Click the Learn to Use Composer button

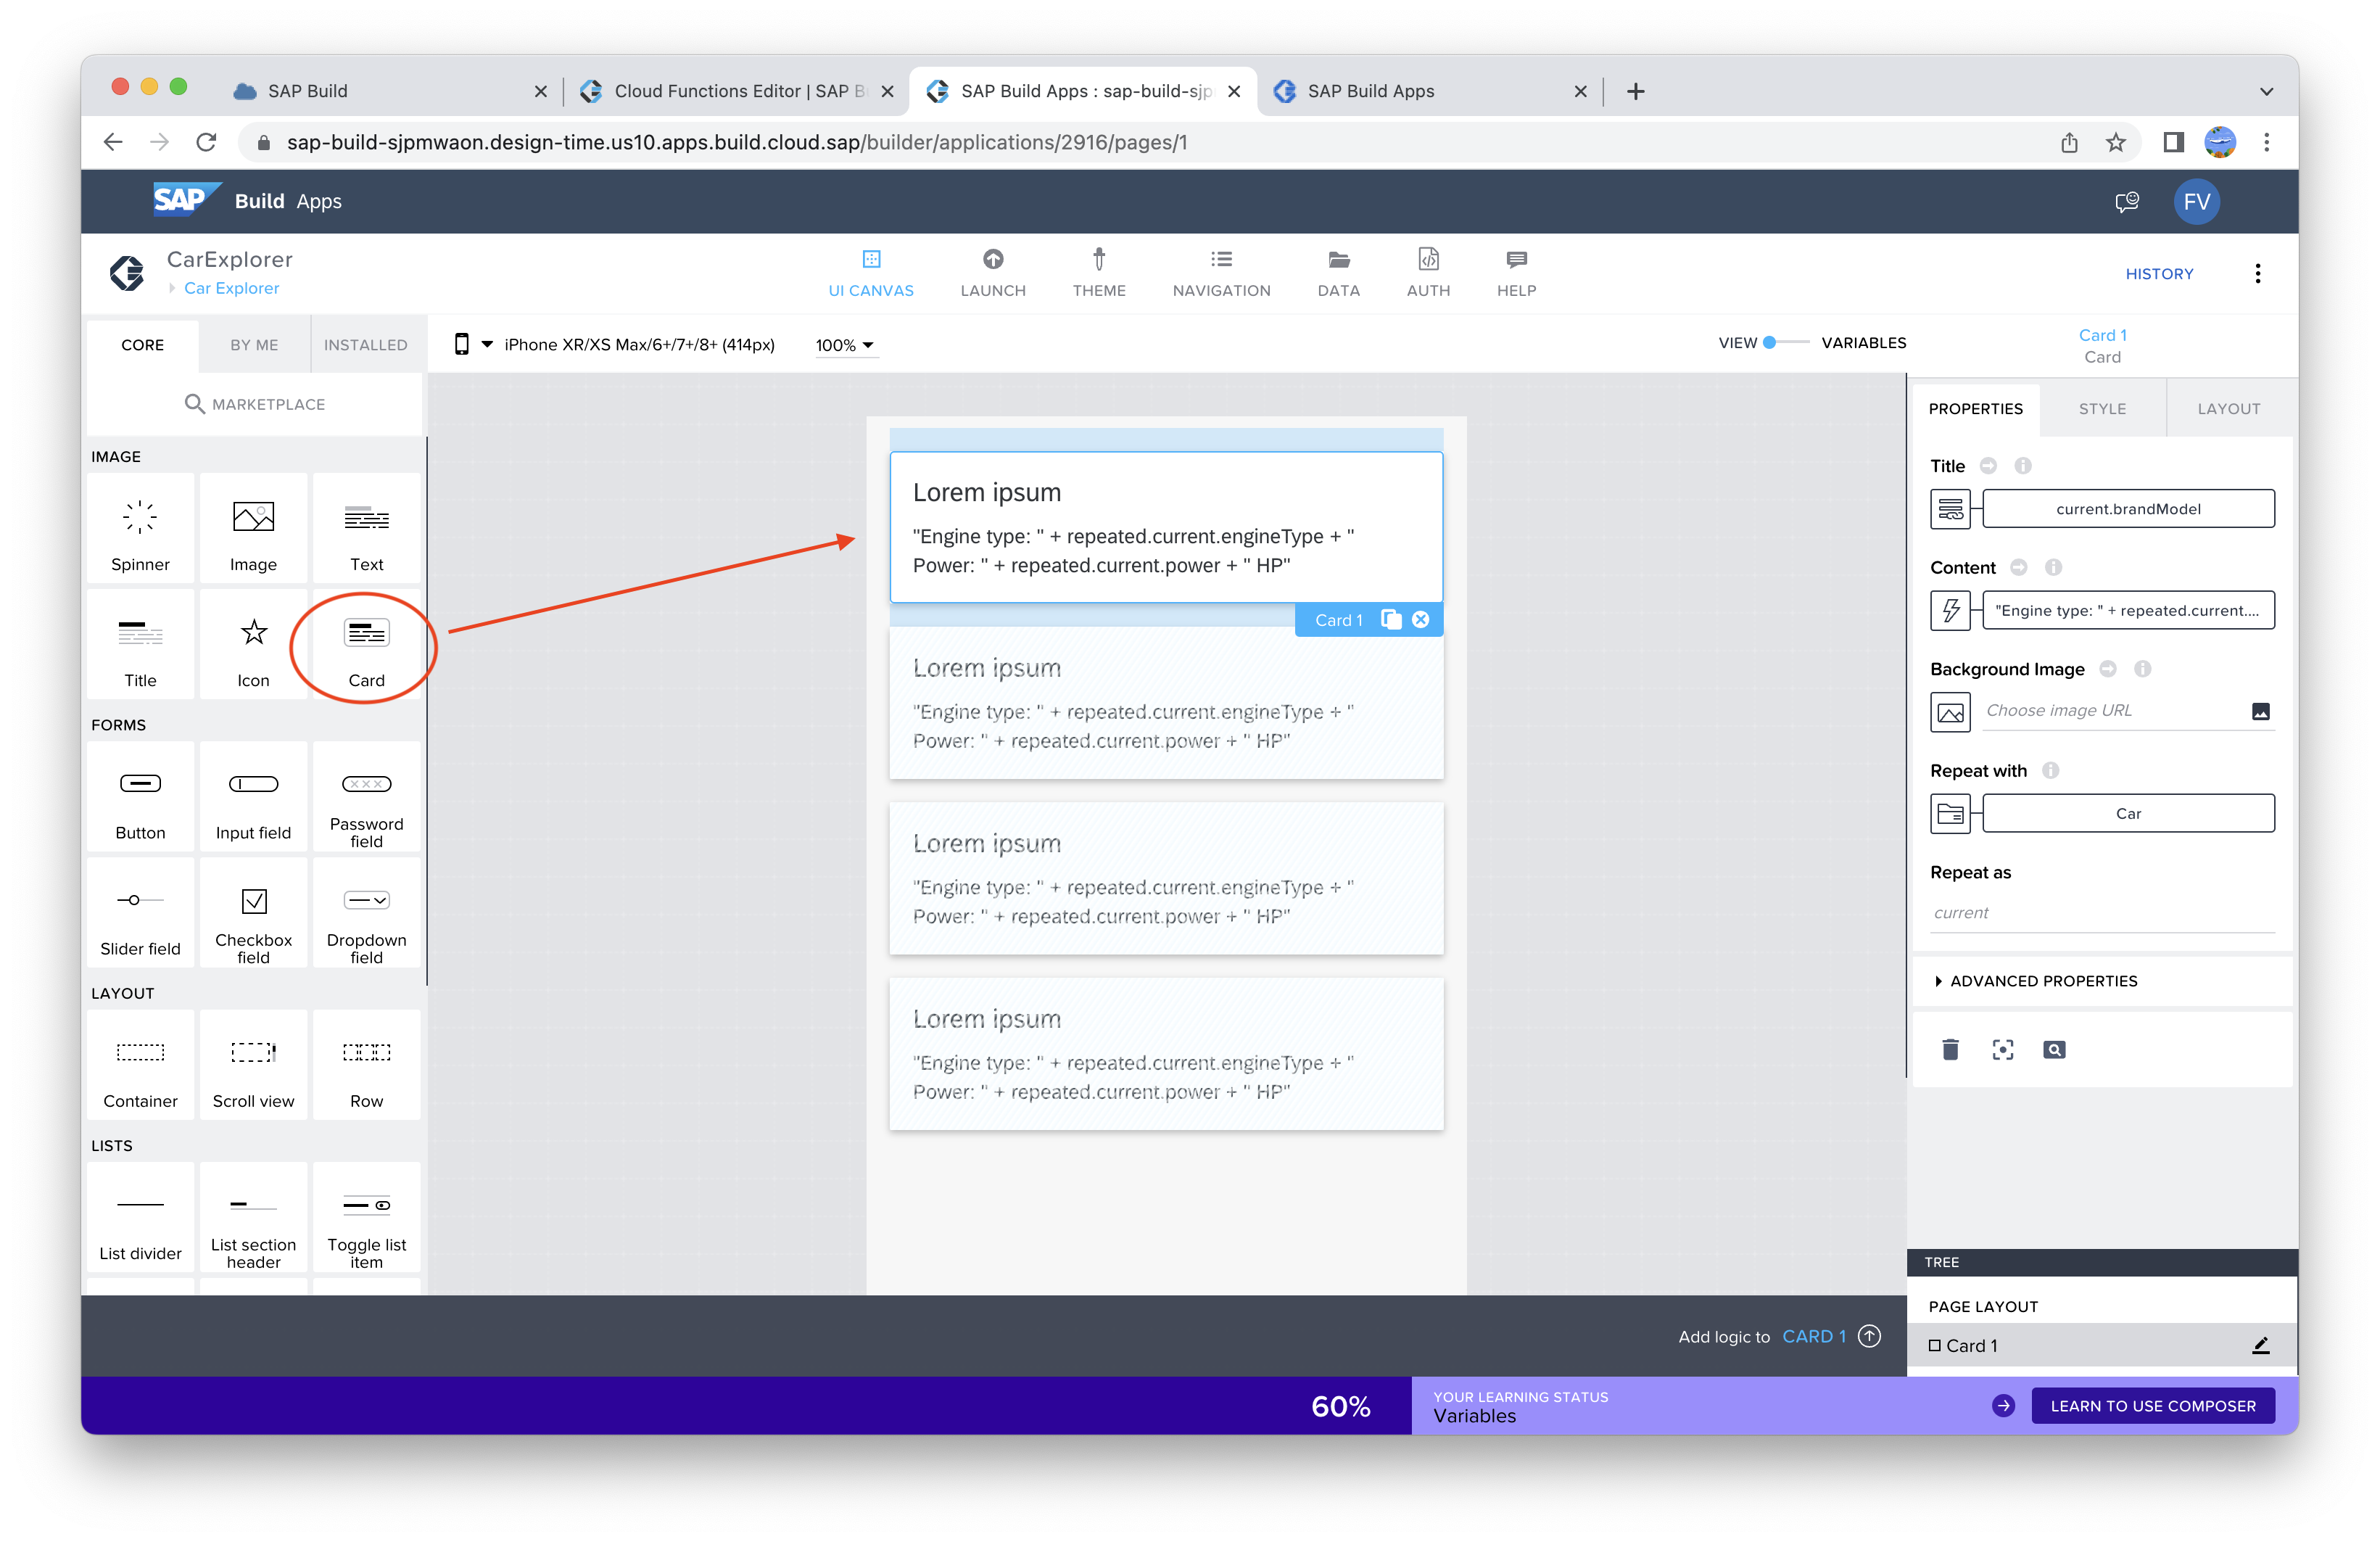pos(2152,1406)
